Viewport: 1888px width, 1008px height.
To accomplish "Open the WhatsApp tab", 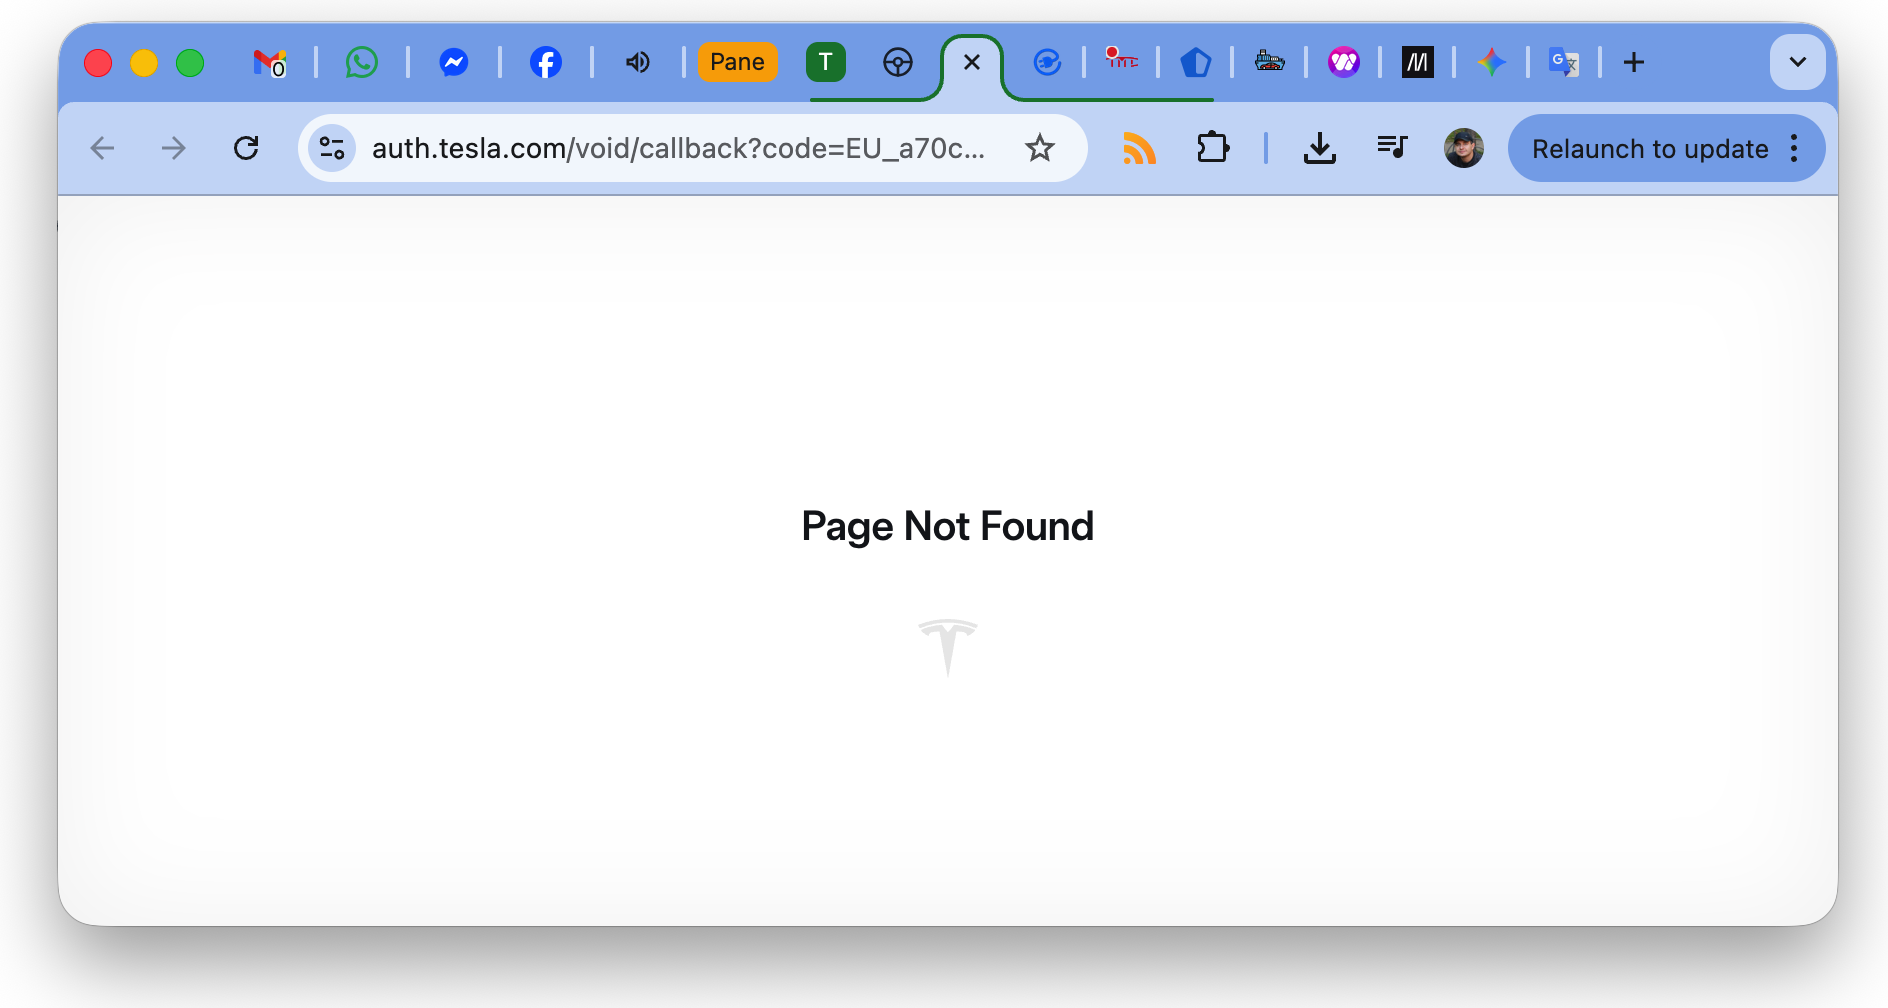I will (362, 63).
